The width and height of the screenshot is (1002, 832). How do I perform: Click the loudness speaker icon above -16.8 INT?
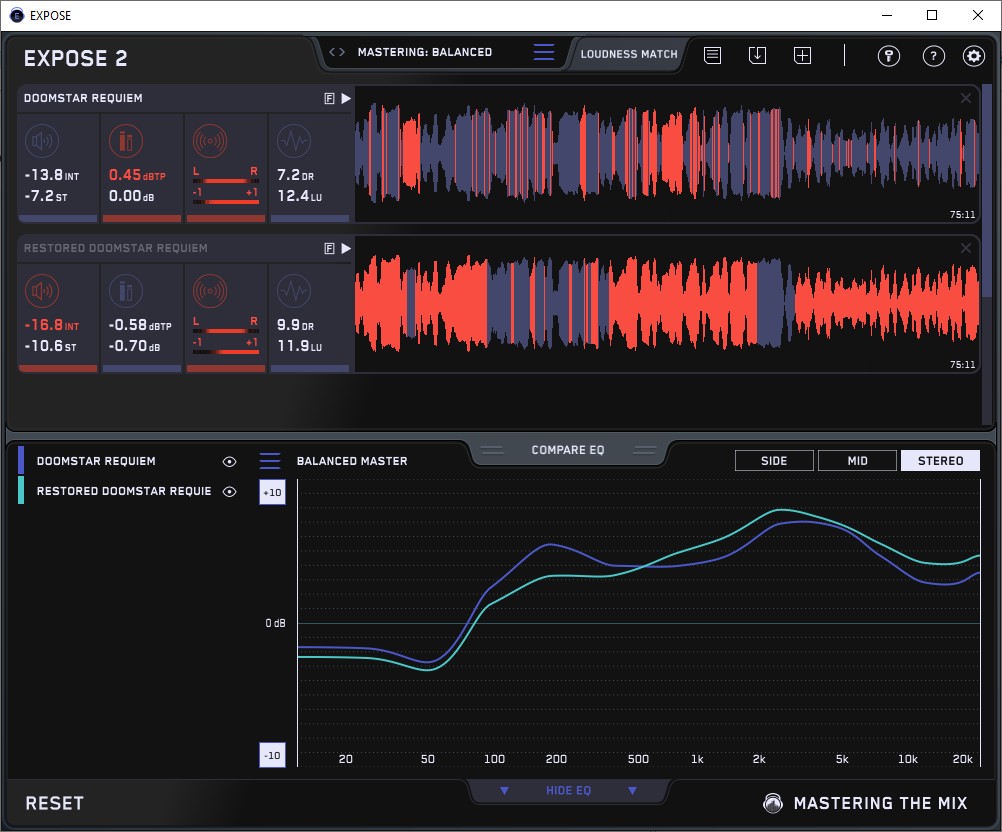click(42, 291)
